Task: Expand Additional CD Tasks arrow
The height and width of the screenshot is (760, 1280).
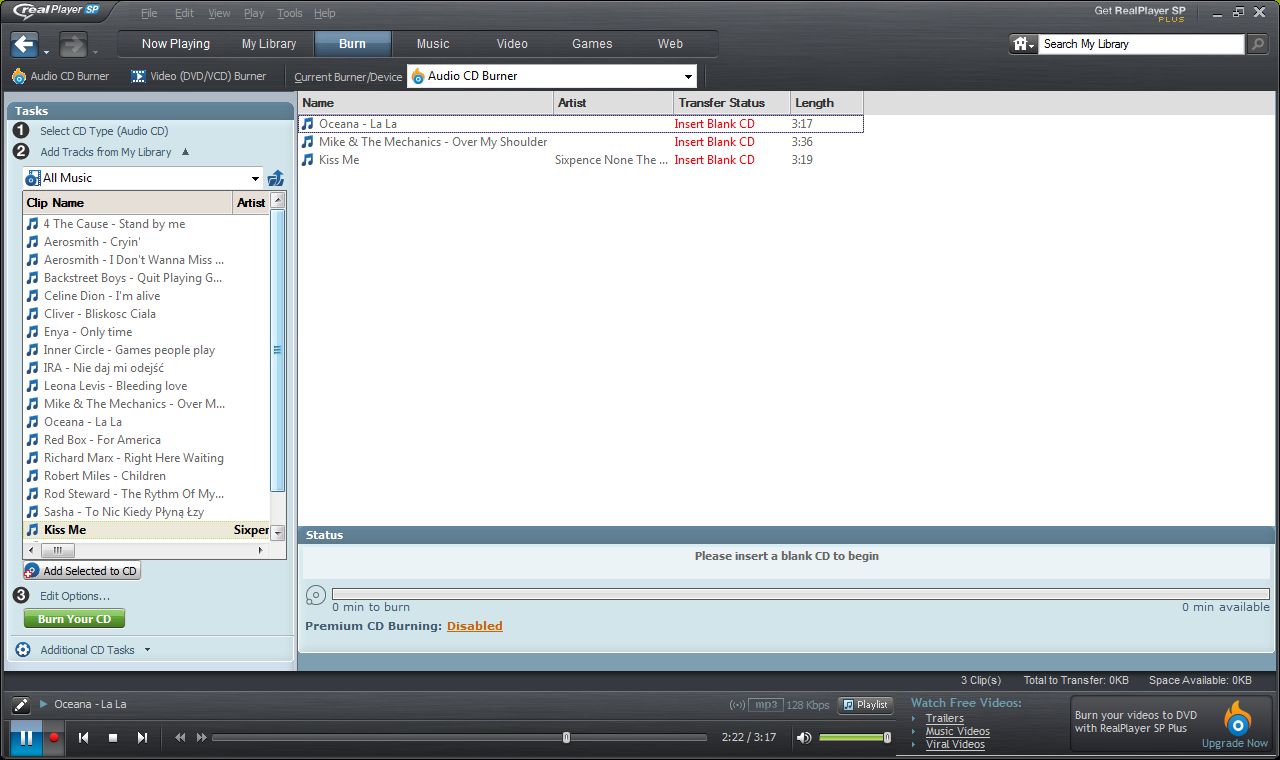Action: tap(147, 650)
